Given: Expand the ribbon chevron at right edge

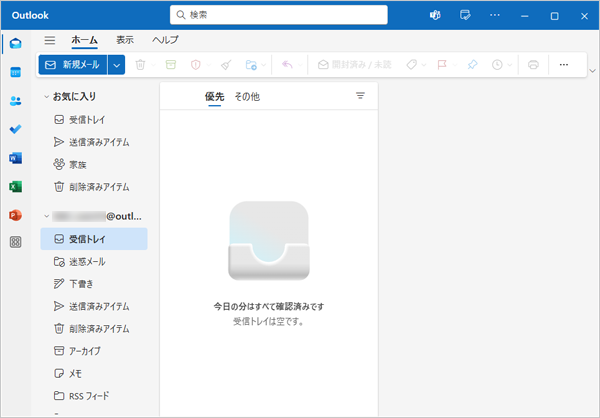Looking at the screenshot, I should (592, 71).
